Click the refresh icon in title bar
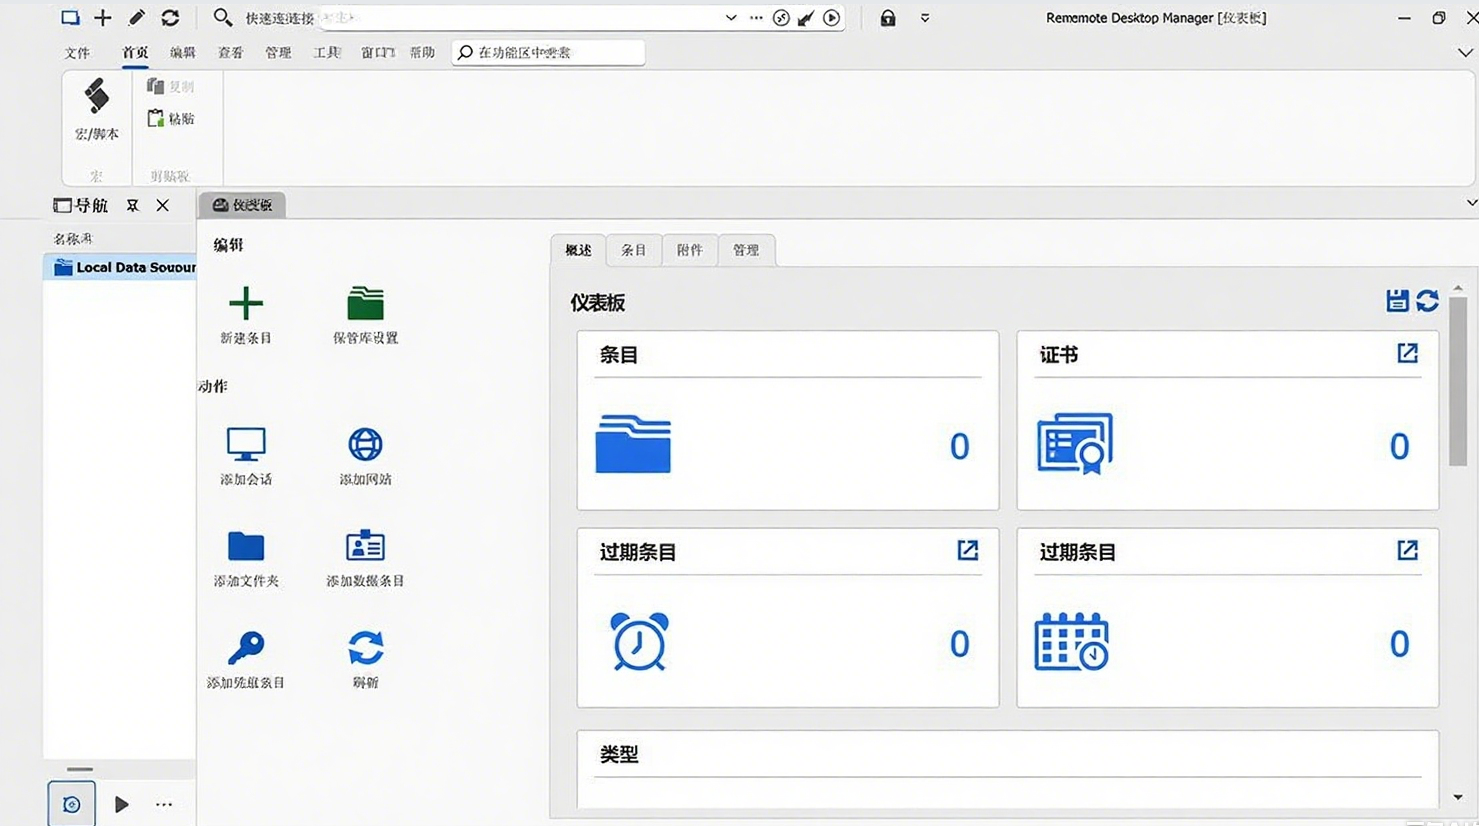 click(170, 17)
